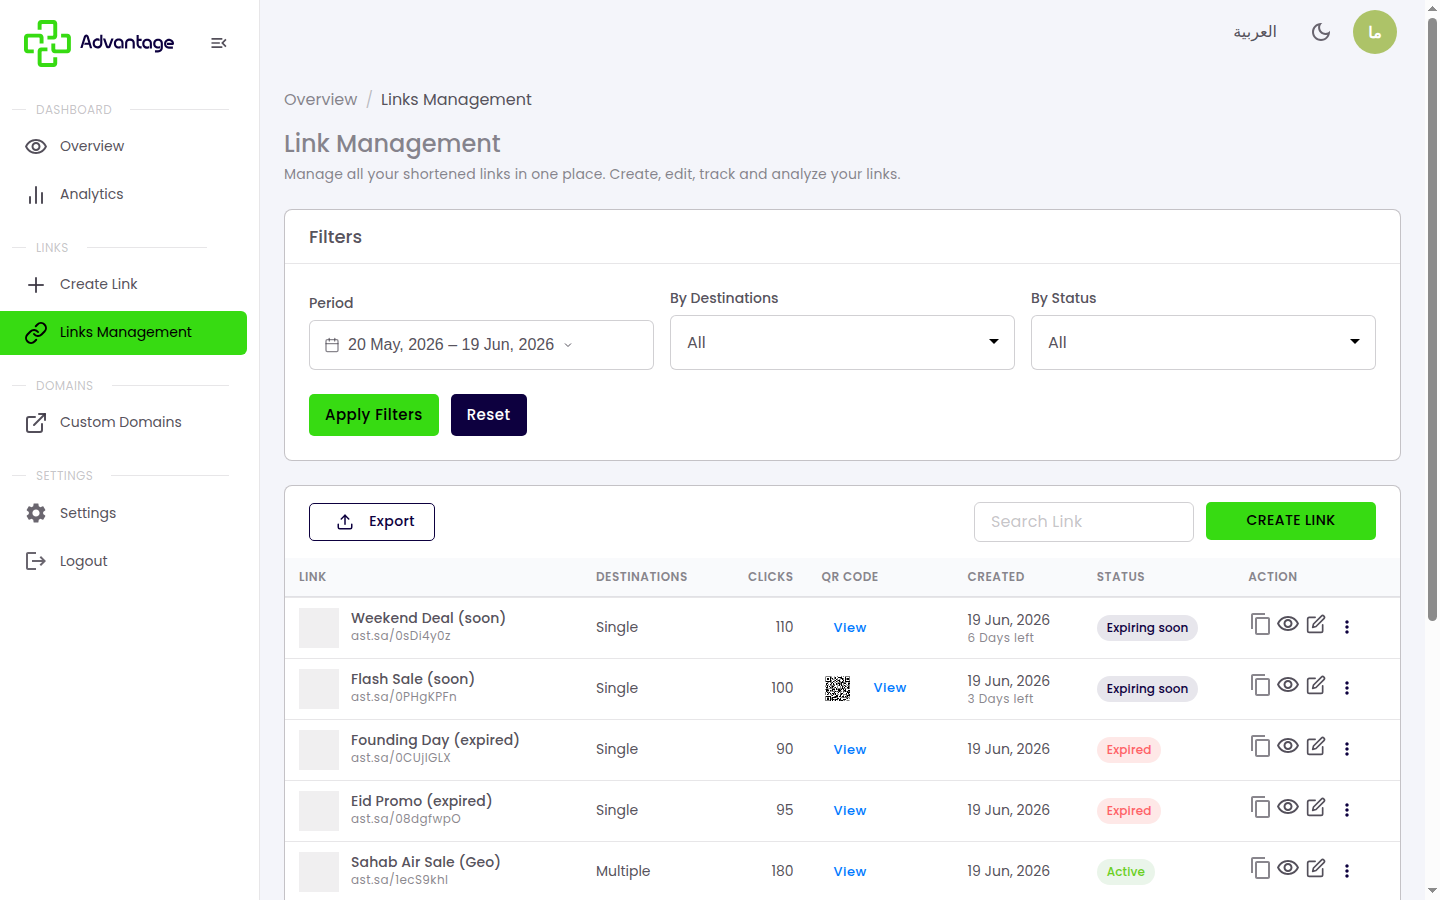Open the Period date range picker
The image size is (1440, 900).
[481, 345]
